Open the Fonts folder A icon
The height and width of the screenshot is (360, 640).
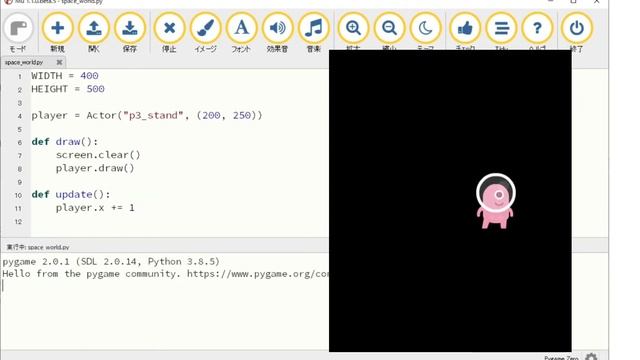[x=241, y=28]
